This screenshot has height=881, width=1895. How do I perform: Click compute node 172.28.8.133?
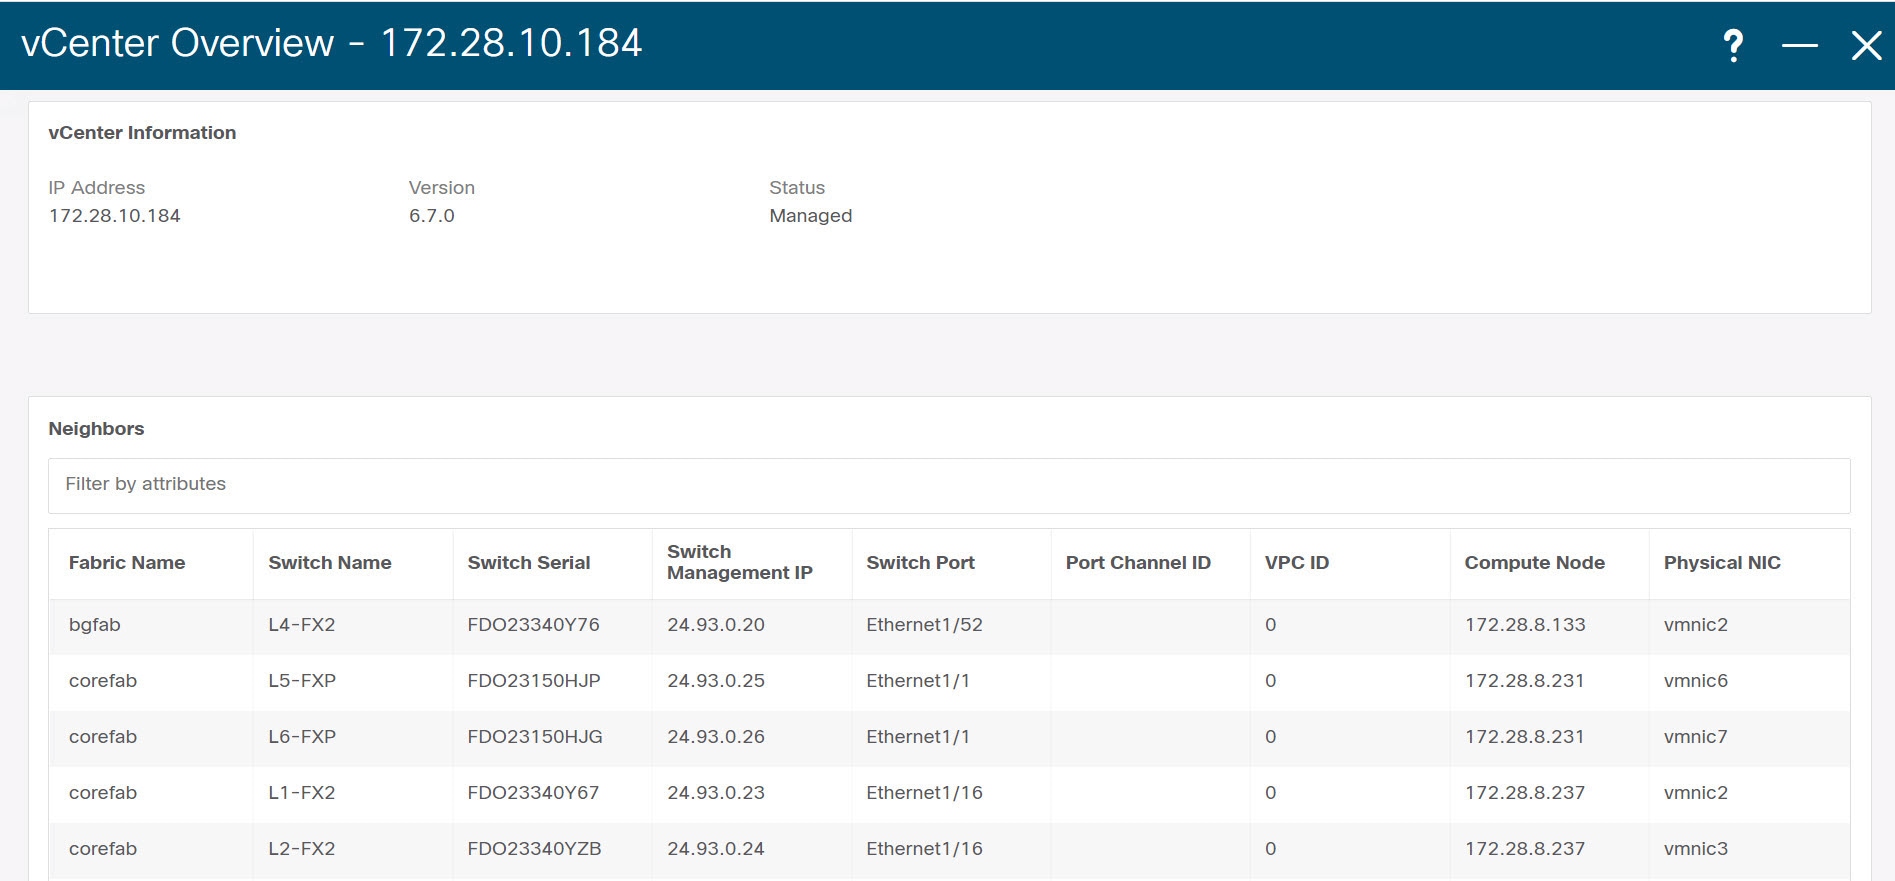[1525, 625]
